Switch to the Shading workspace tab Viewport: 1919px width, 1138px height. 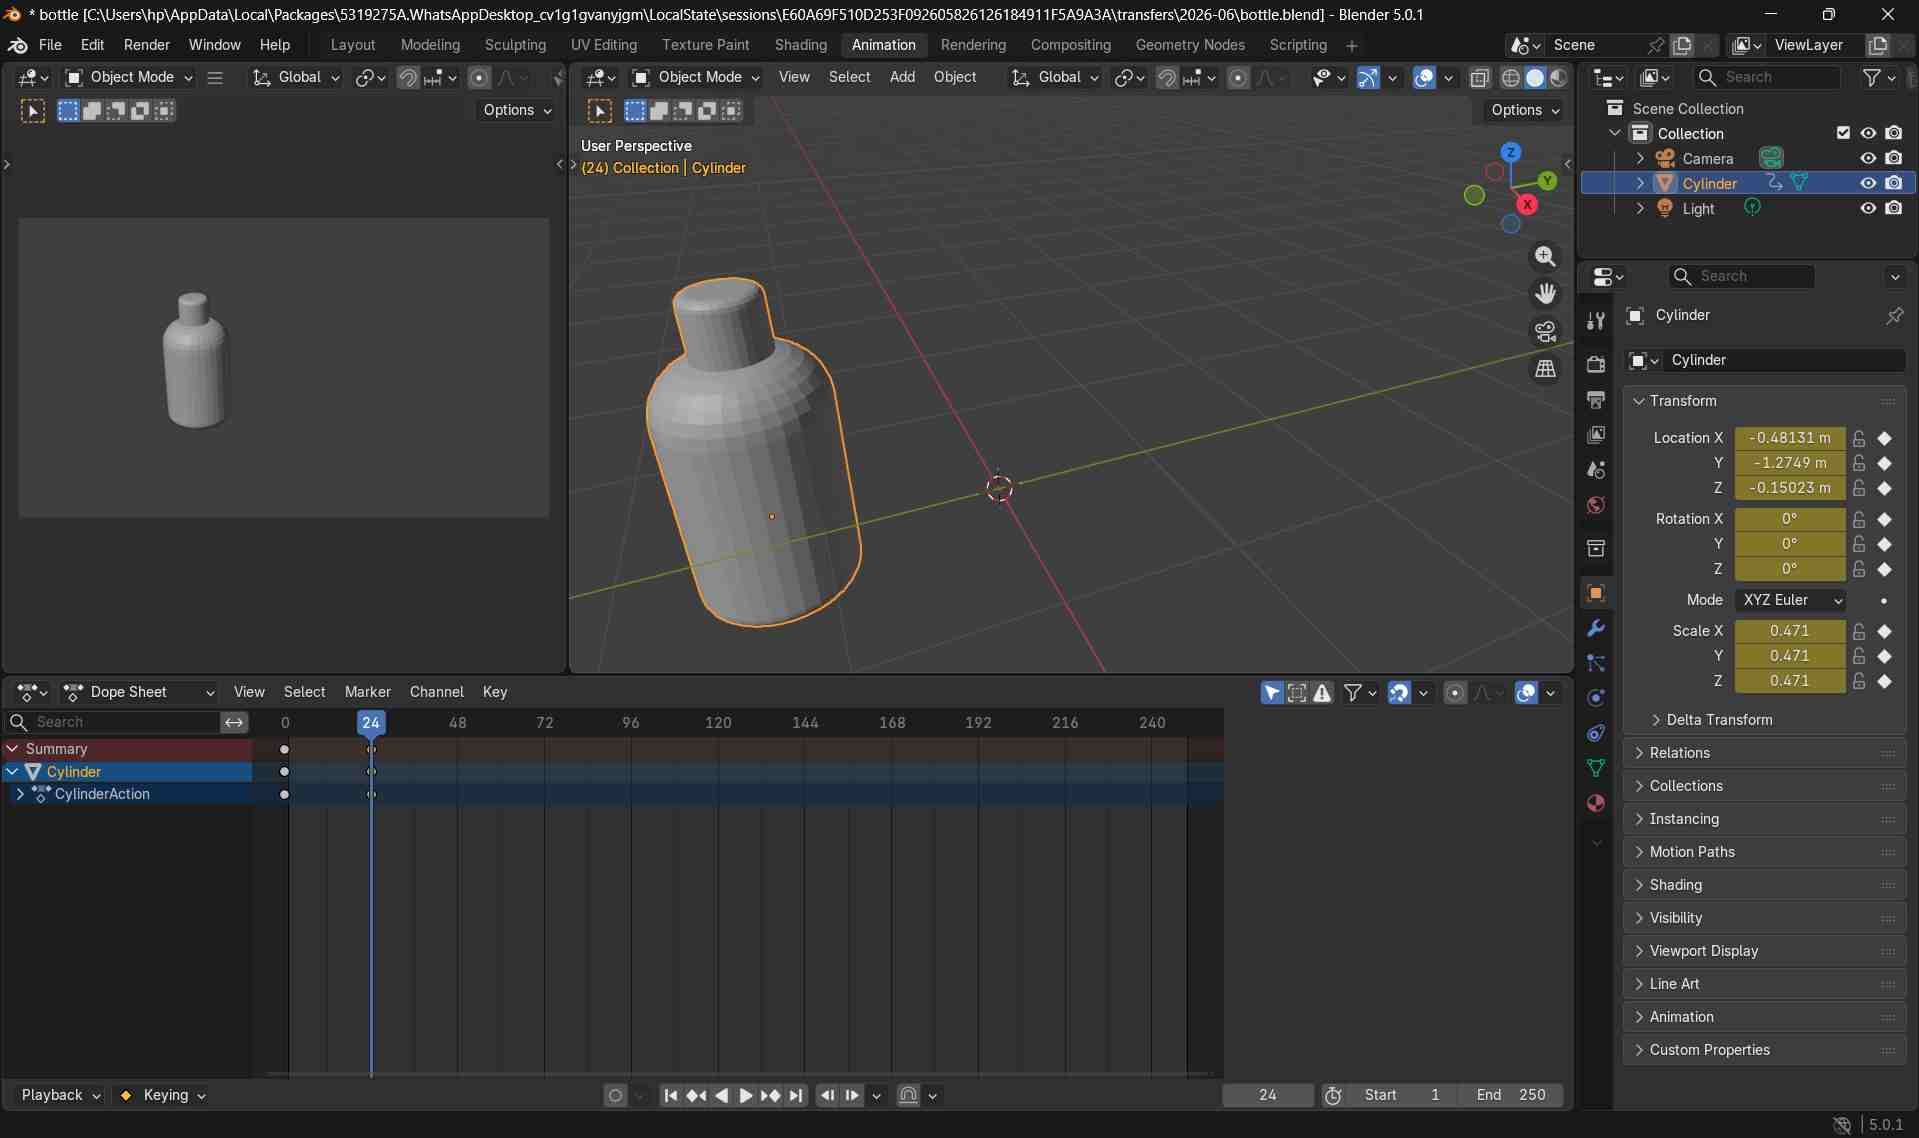tap(800, 45)
